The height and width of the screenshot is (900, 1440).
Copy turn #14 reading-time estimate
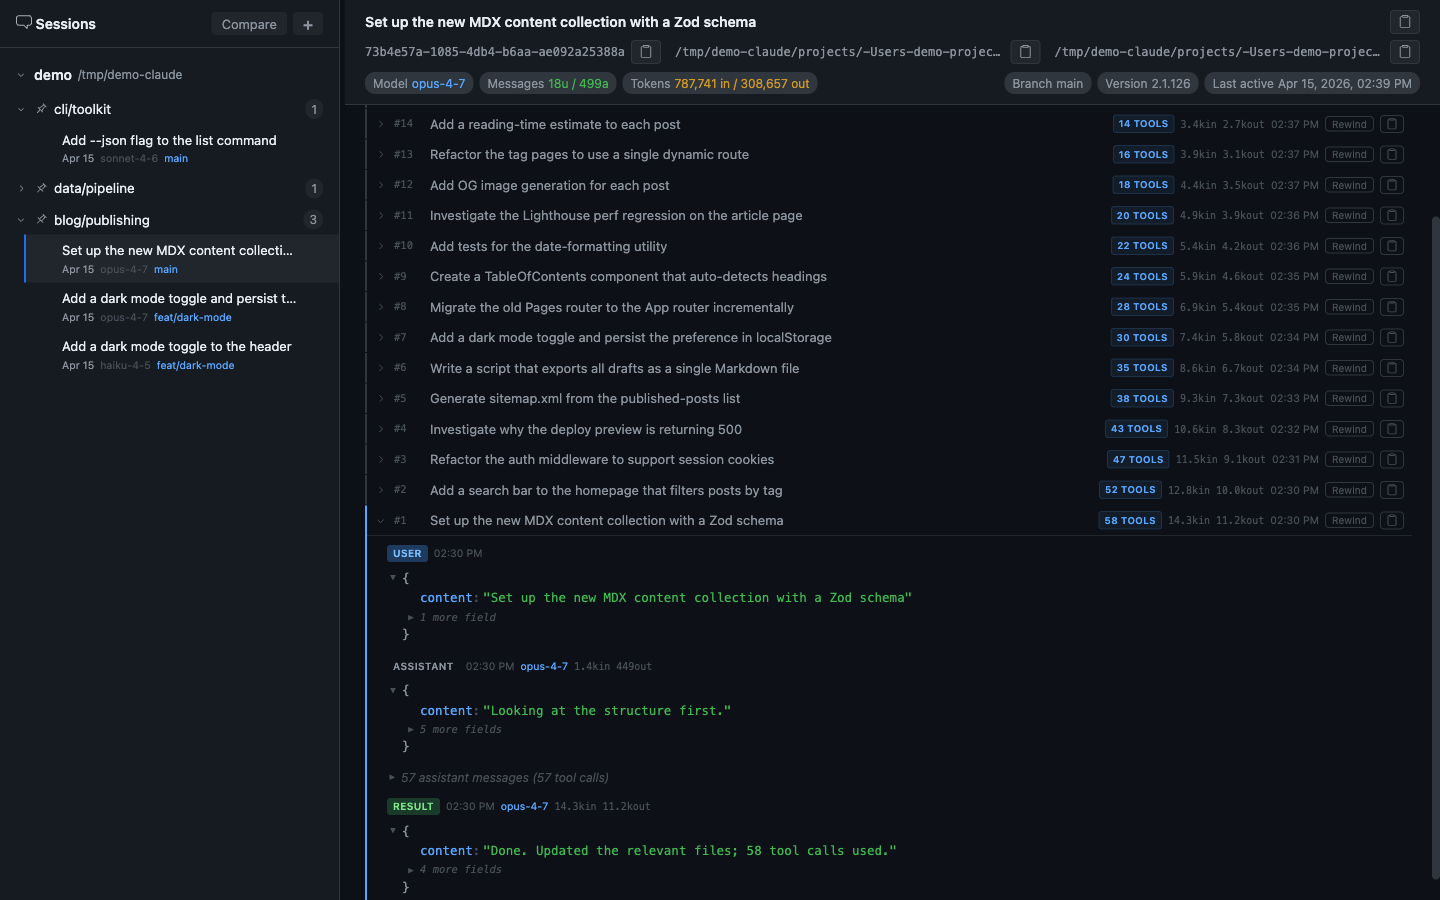point(1392,124)
